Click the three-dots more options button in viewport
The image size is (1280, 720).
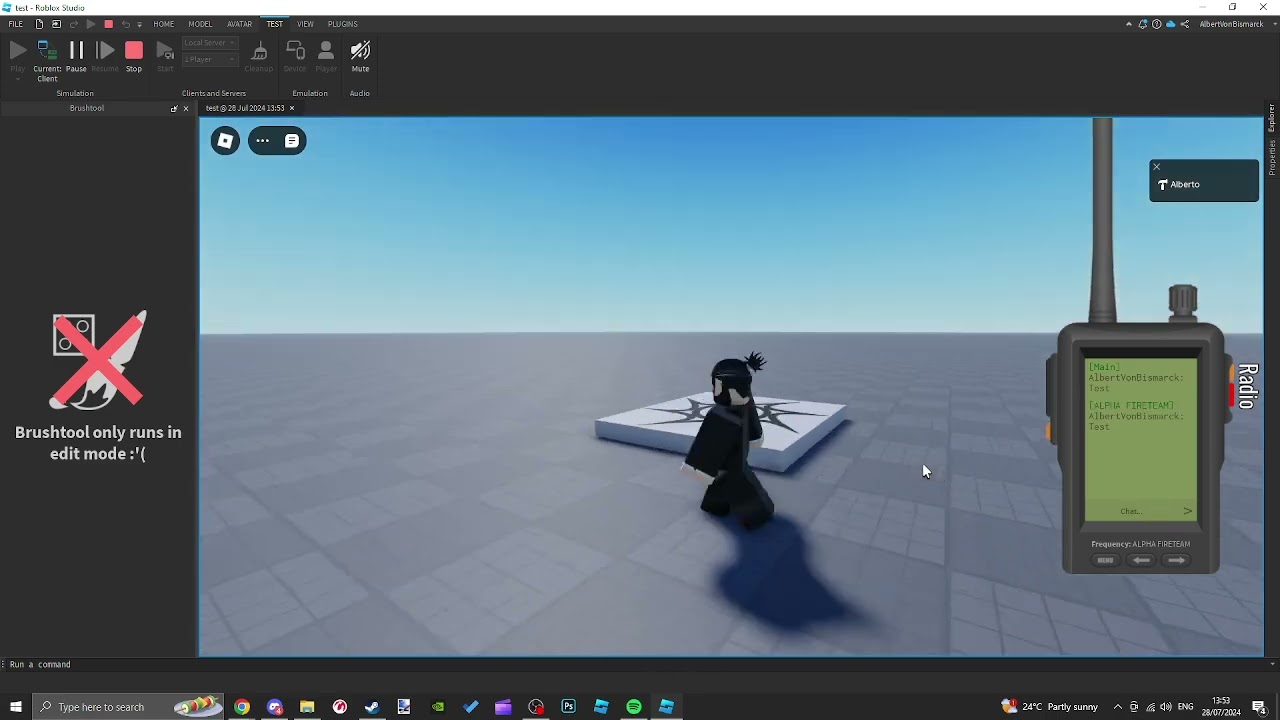pyautogui.click(x=263, y=141)
